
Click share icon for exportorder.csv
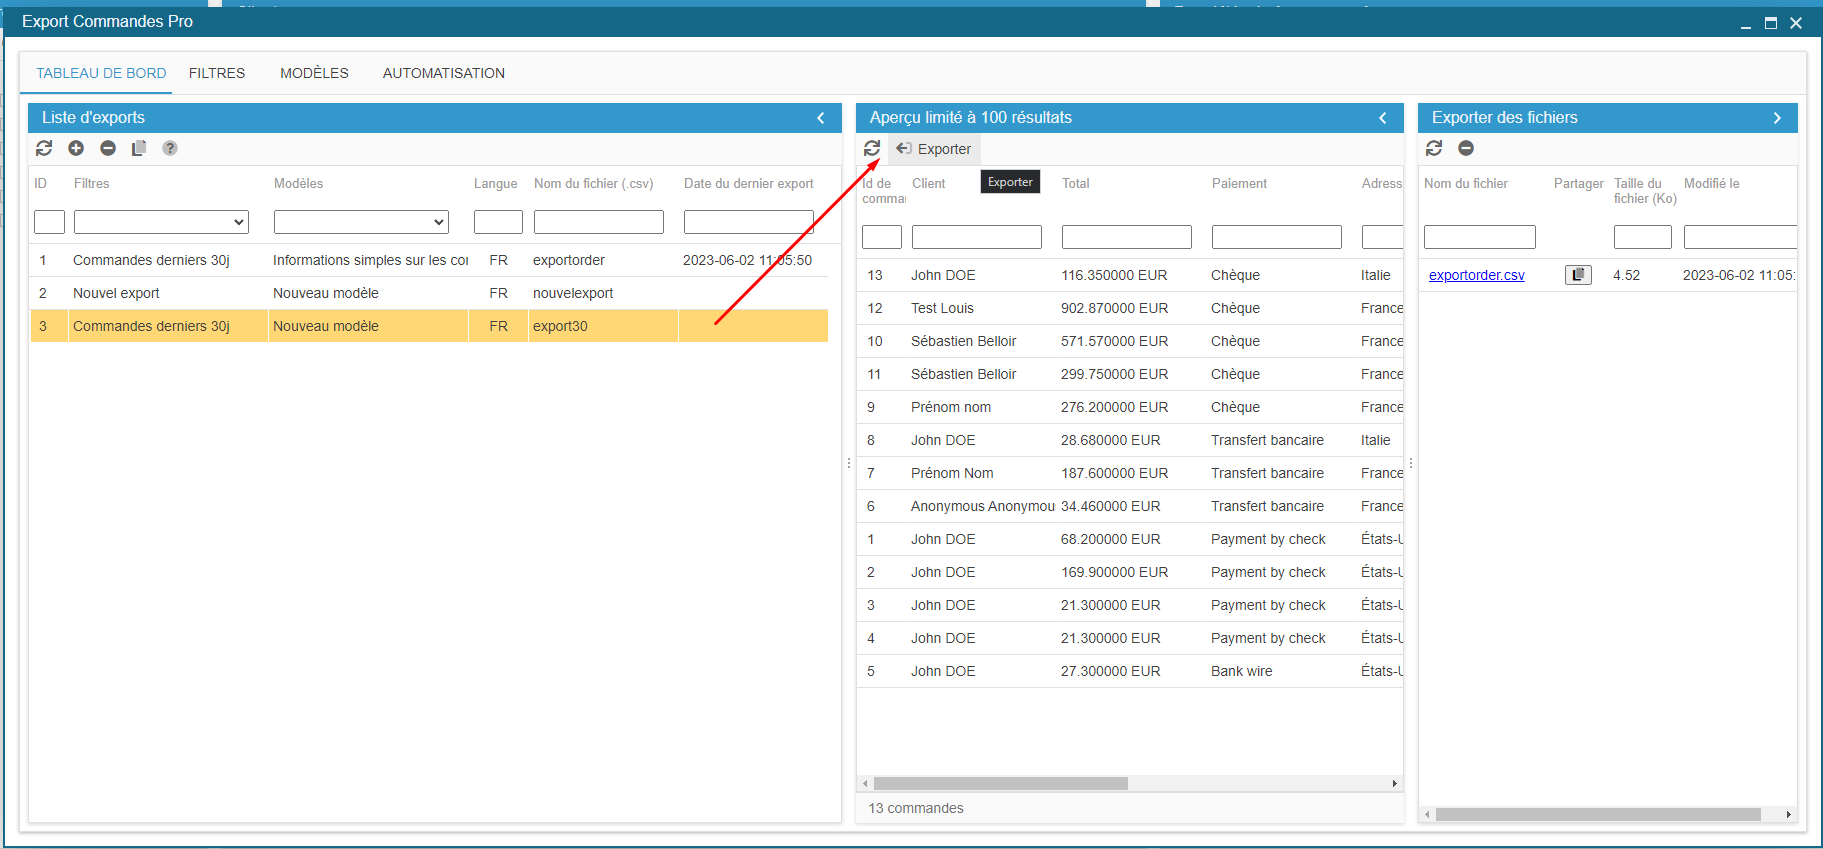click(1578, 275)
